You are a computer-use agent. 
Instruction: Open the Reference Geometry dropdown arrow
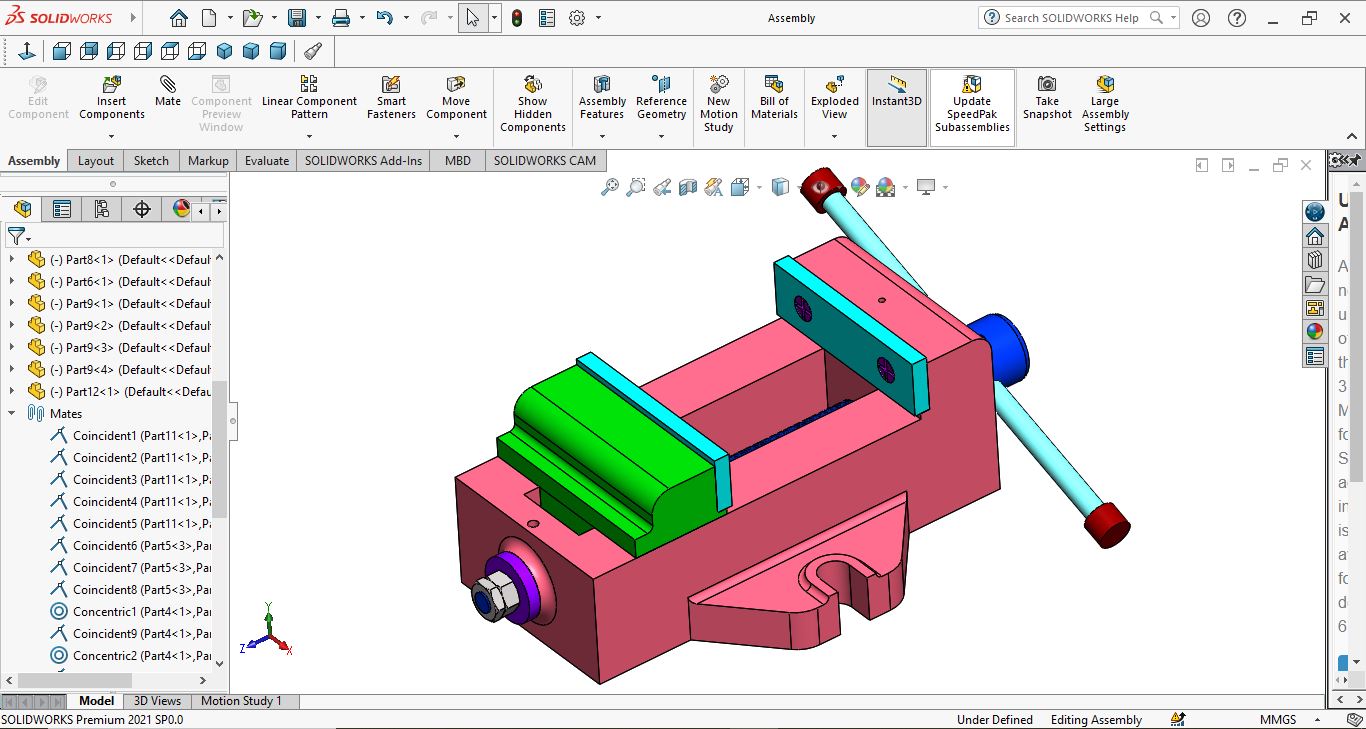(x=661, y=136)
